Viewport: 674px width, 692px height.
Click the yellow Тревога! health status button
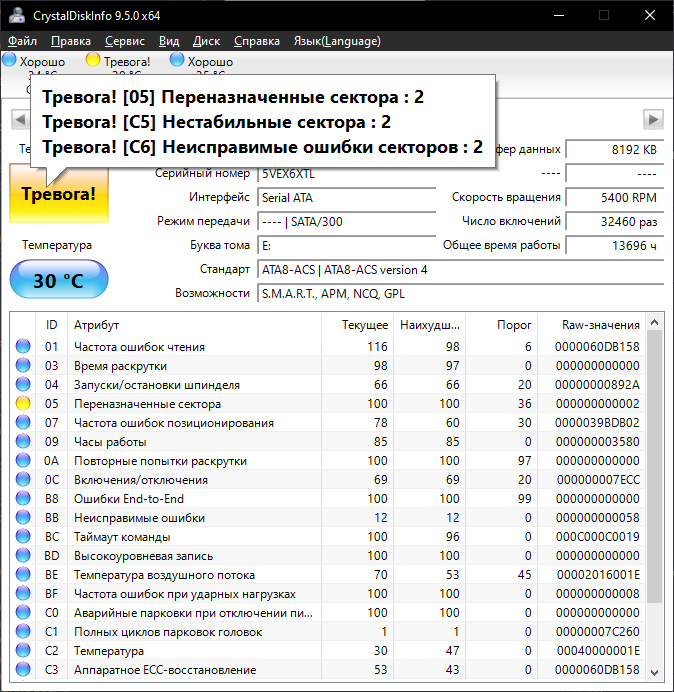coord(59,193)
